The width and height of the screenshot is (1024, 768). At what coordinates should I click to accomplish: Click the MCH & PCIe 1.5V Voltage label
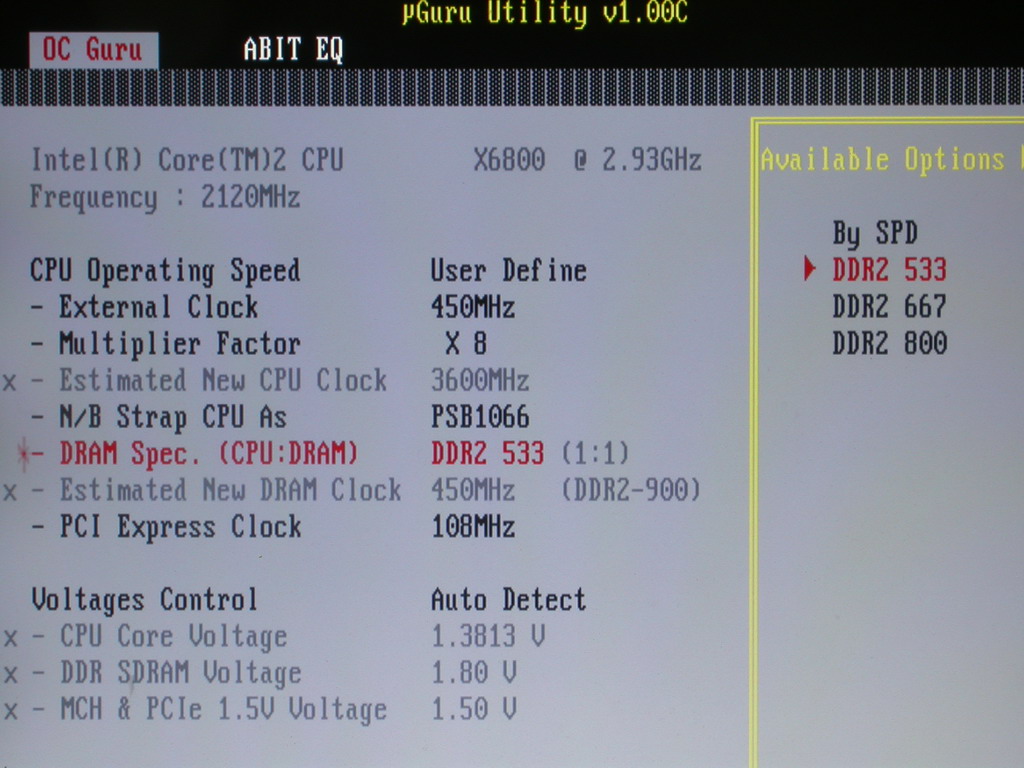click(x=223, y=710)
